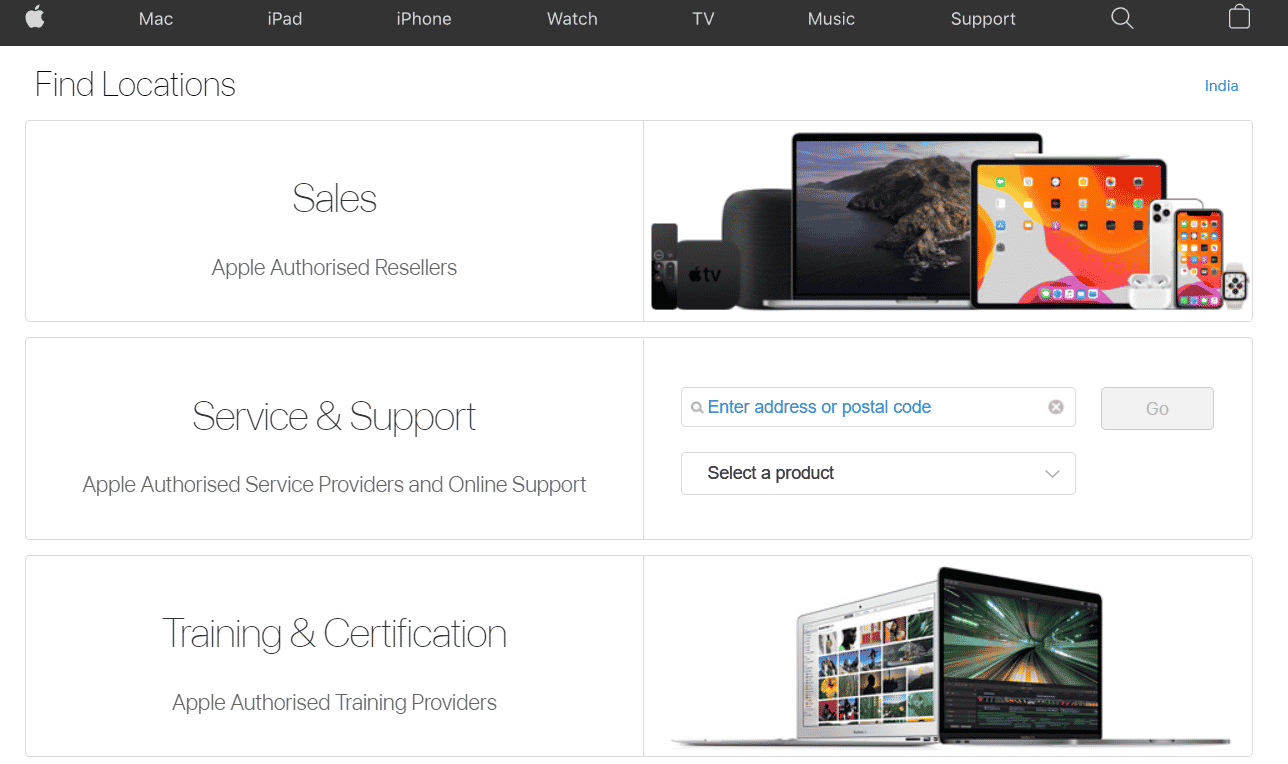The height and width of the screenshot is (764, 1288).
Task: Clear the address field with the x icon
Action: (x=1055, y=407)
